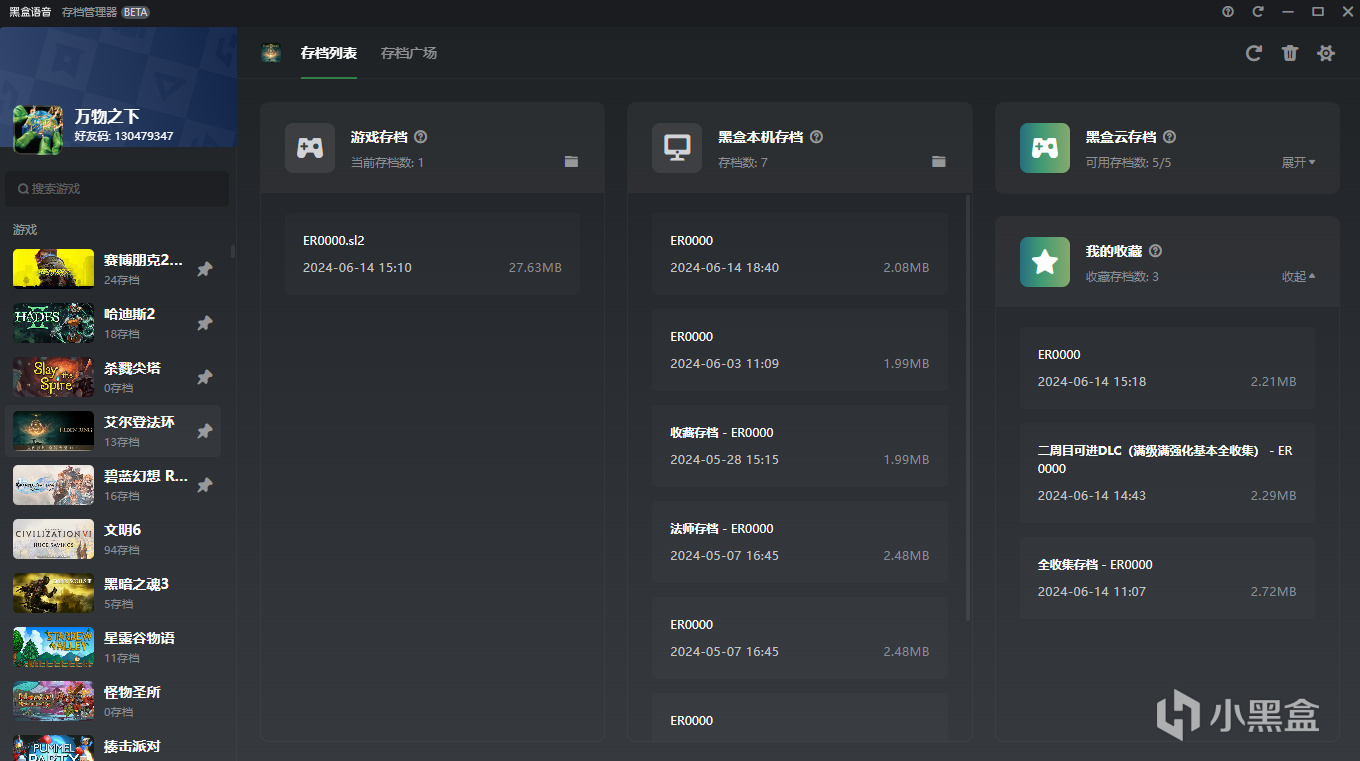Refresh the save list via toolbar icon
Screen dimensions: 1360x761
(1253, 53)
